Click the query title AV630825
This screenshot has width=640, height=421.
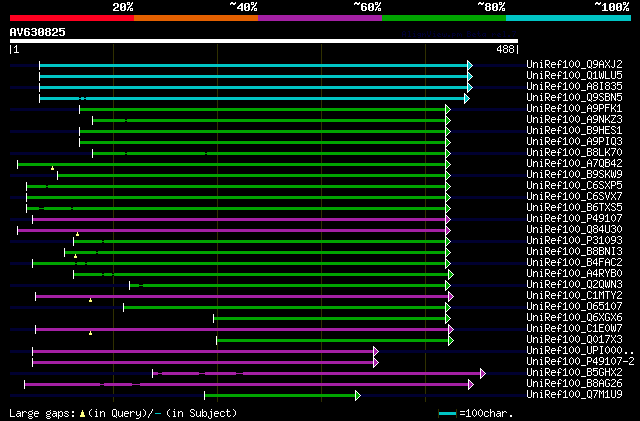coord(38,32)
